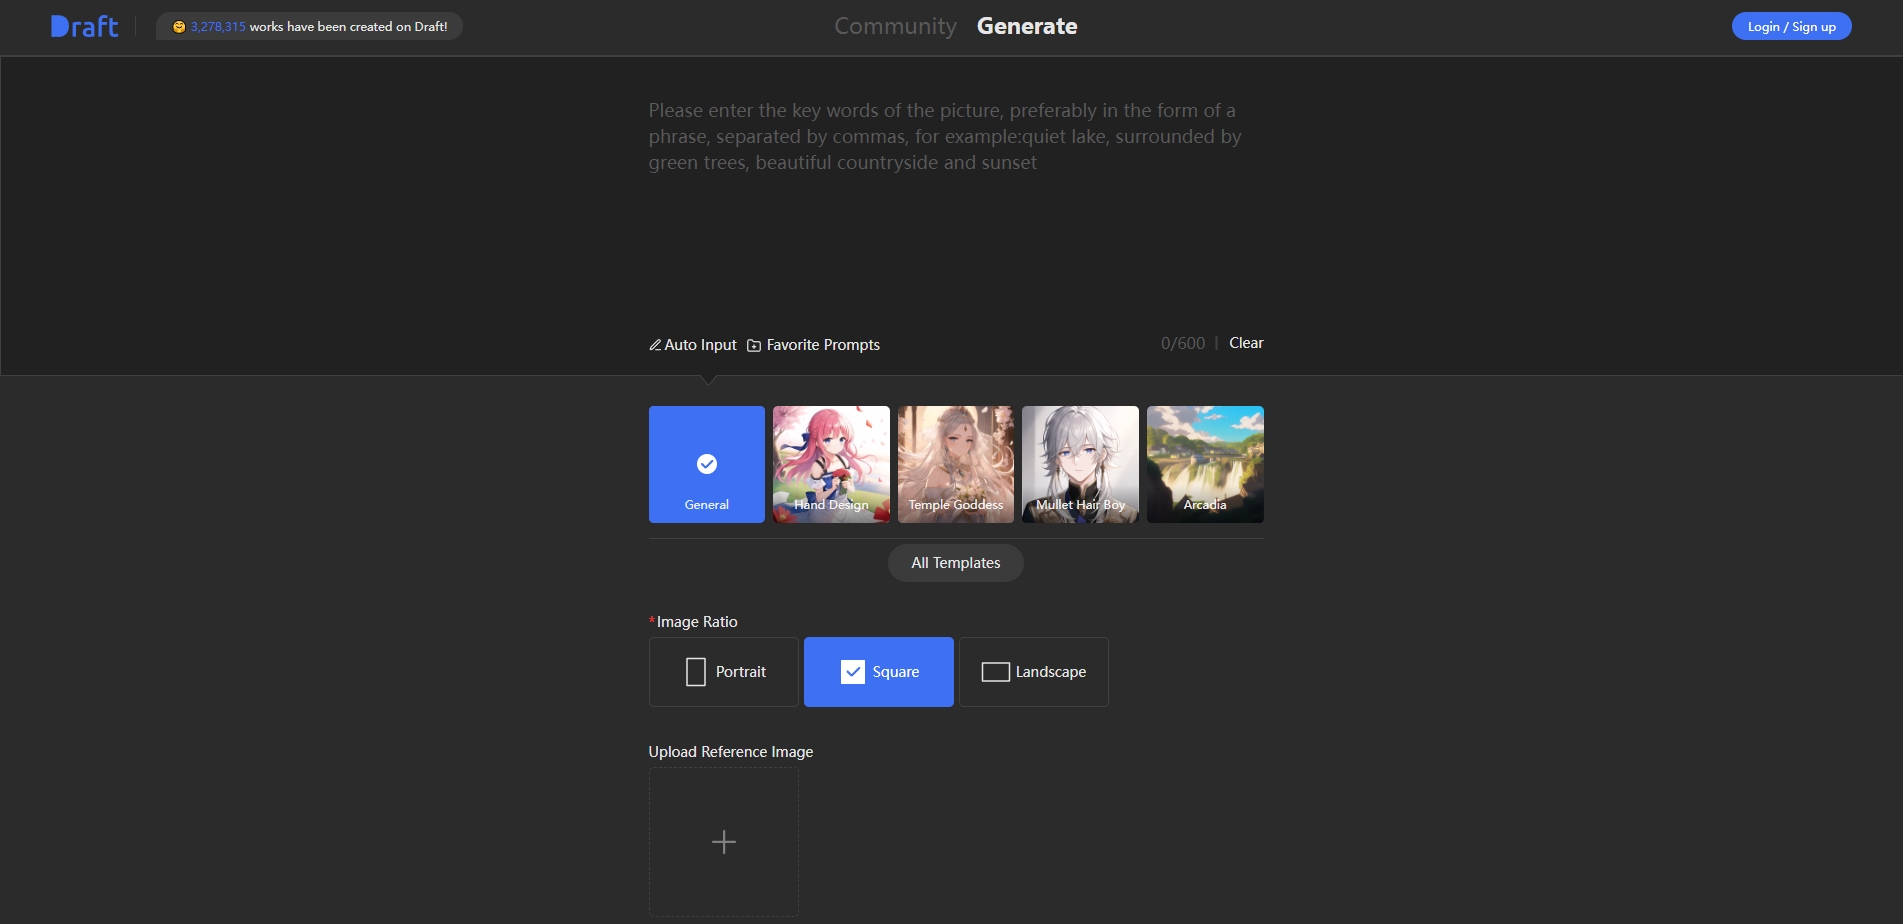Click the Portrait rectangle icon

(x=696, y=672)
